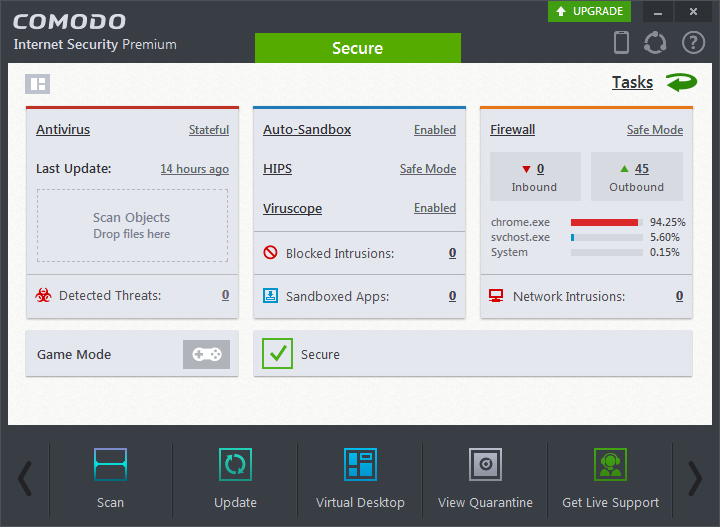Open the Antivirus settings link
720x527 pixels.
pos(63,129)
